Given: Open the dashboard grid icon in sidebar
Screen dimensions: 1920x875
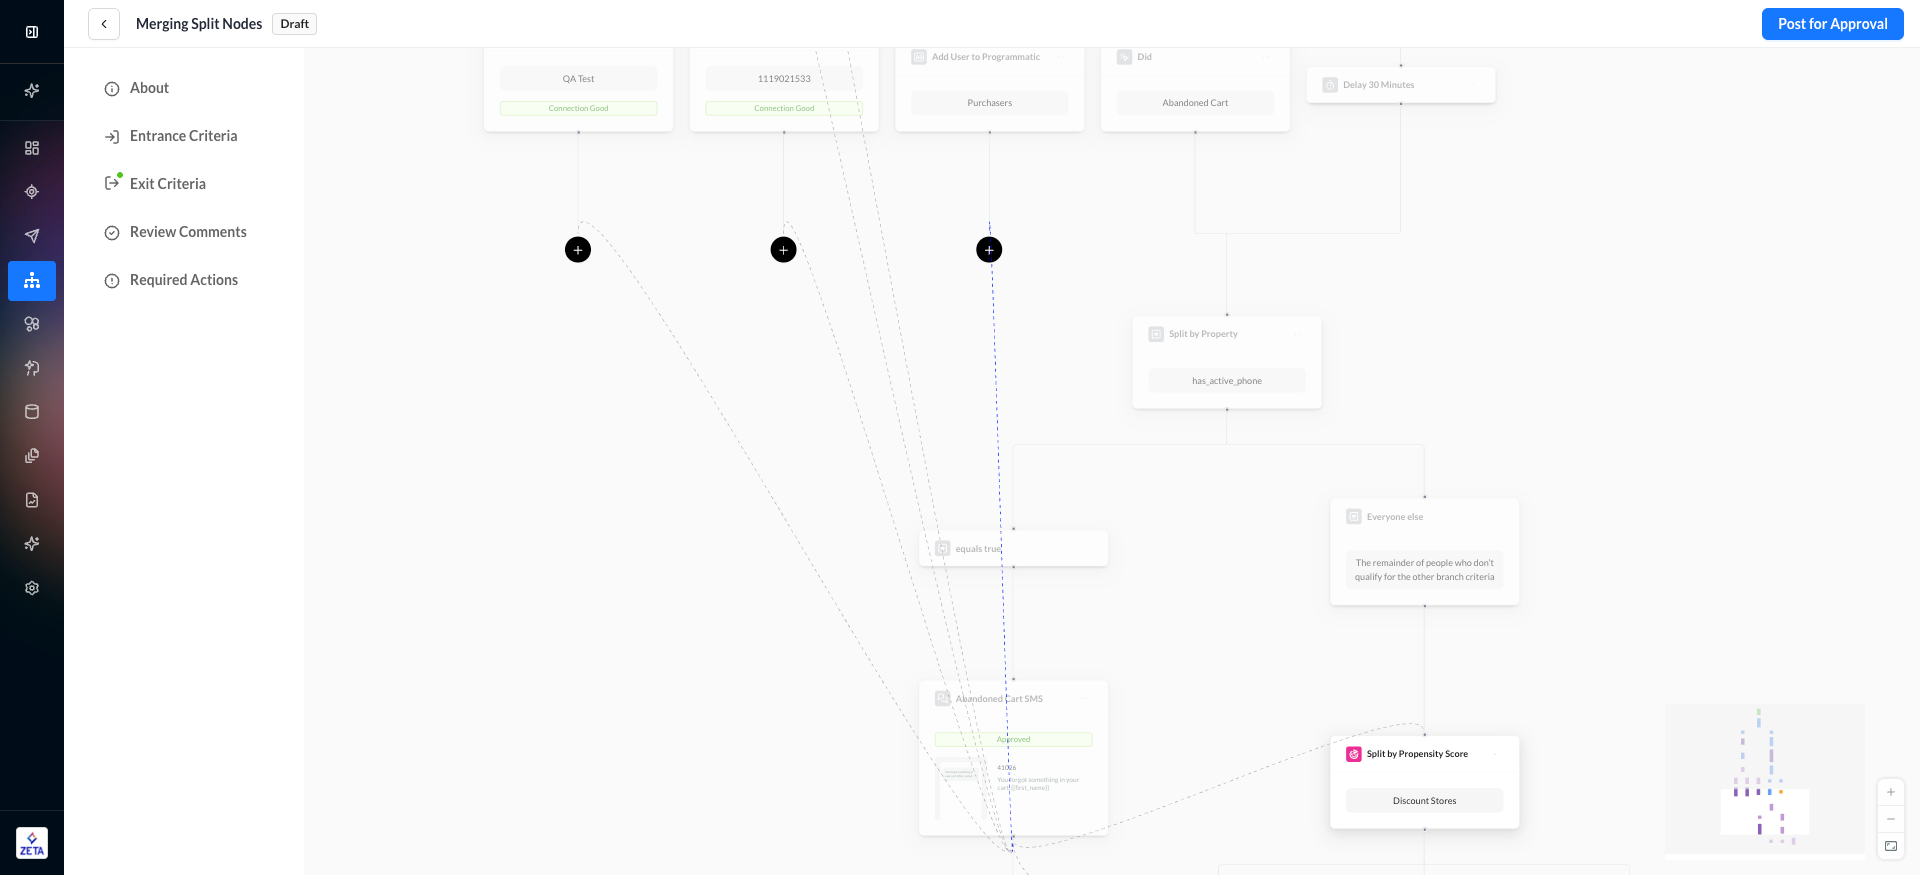Looking at the screenshot, I should point(32,148).
